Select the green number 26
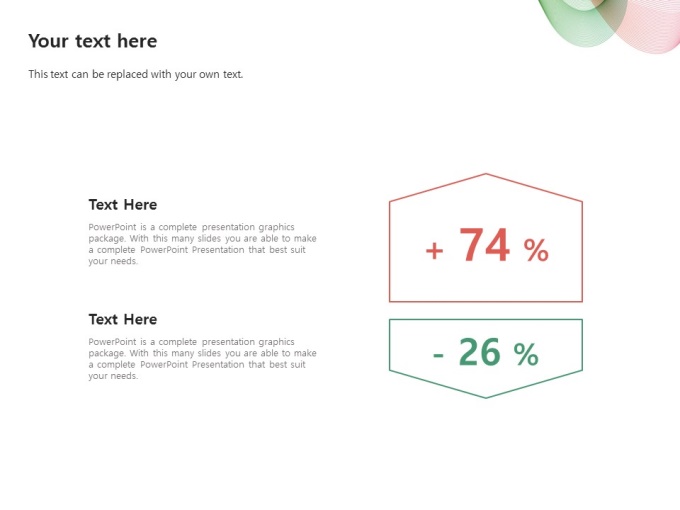The height and width of the screenshot is (510, 680). point(480,352)
